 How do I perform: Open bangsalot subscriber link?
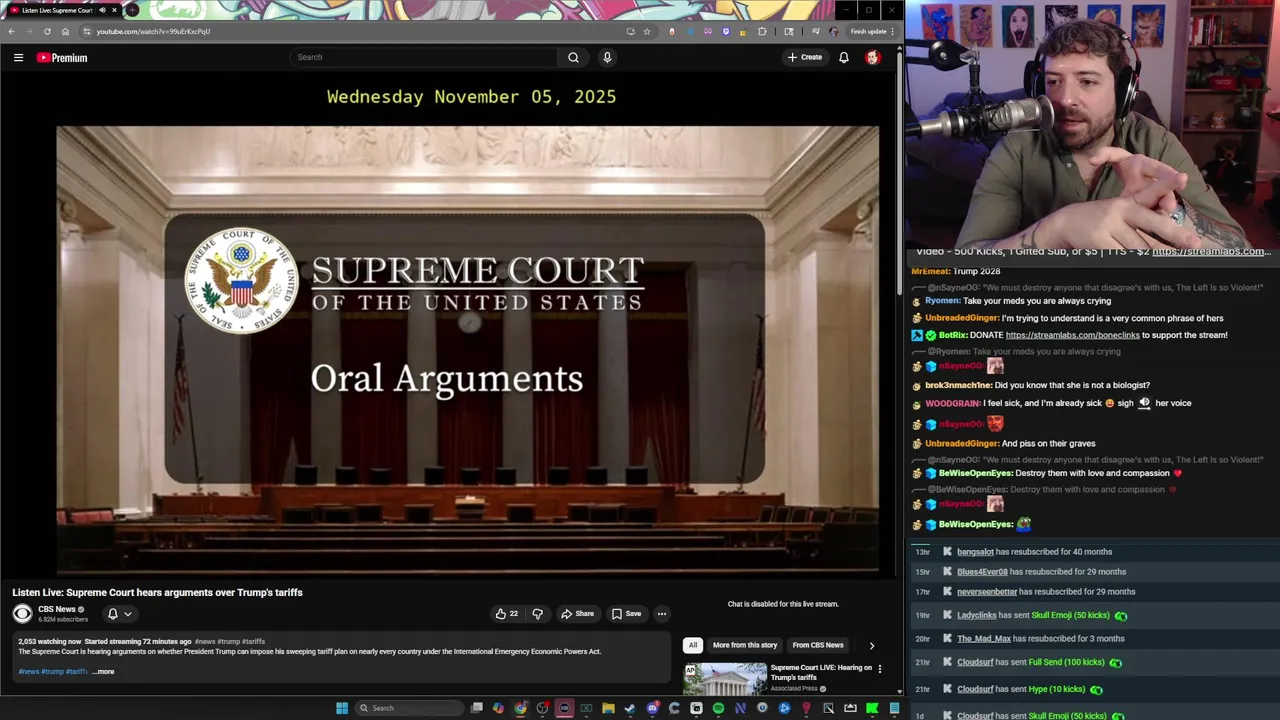(975, 552)
